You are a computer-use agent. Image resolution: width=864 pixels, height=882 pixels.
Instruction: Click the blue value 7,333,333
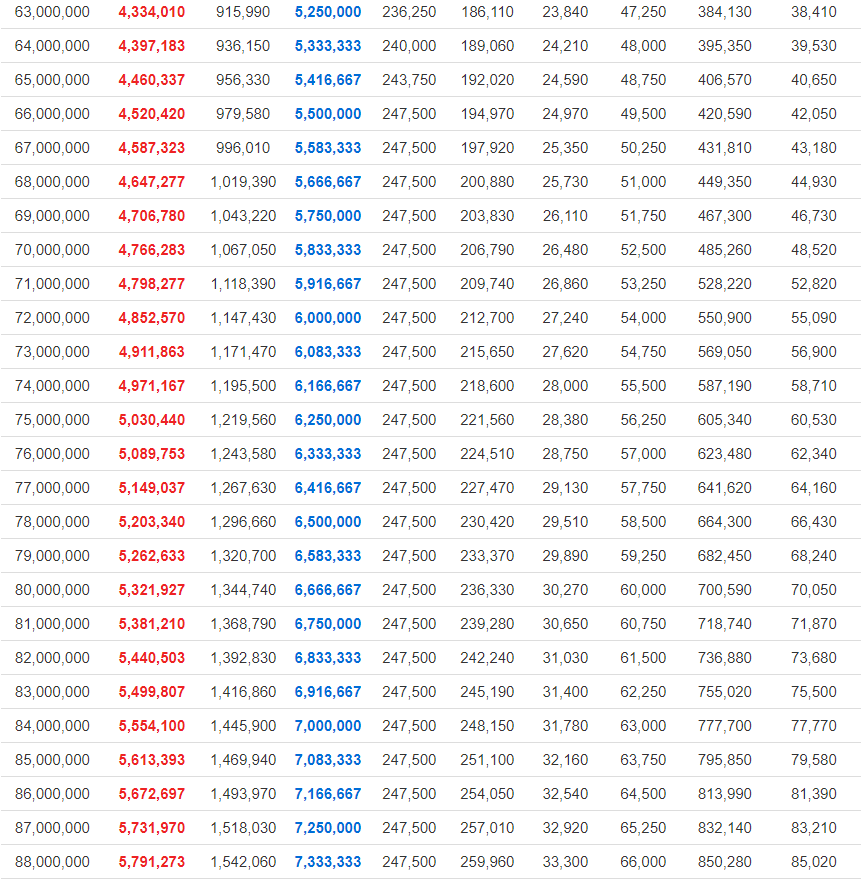coord(328,862)
